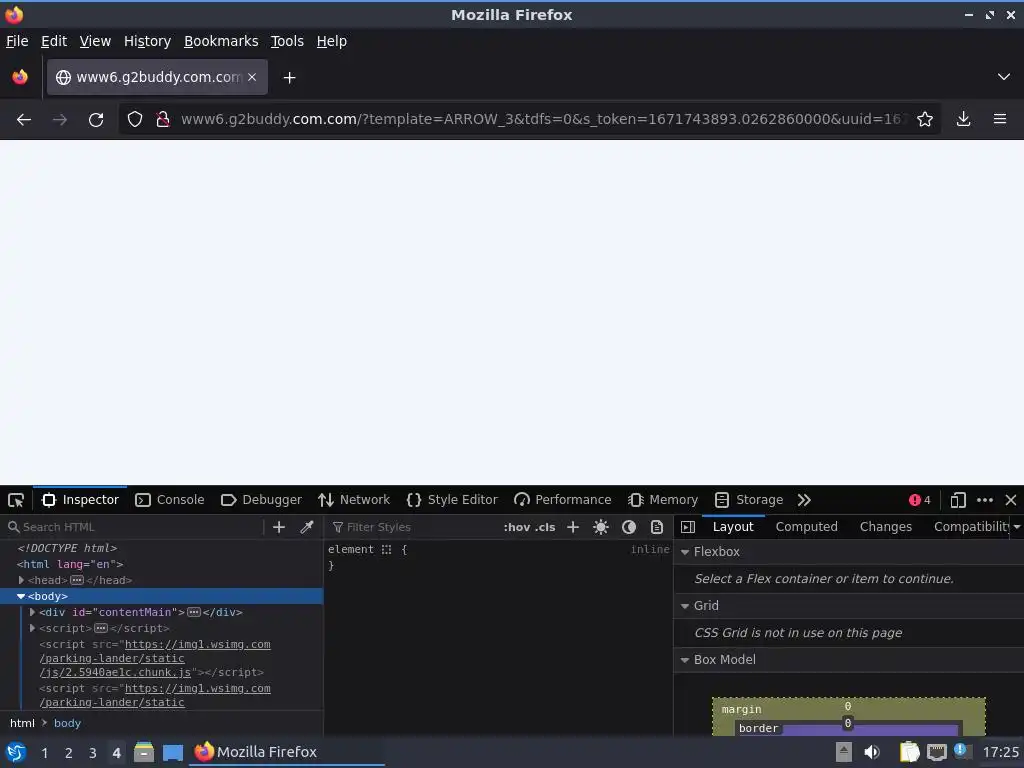Viewport: 1024px width, 768px height.
Task: Select the Layout sidebar tab
Action: 733,527
